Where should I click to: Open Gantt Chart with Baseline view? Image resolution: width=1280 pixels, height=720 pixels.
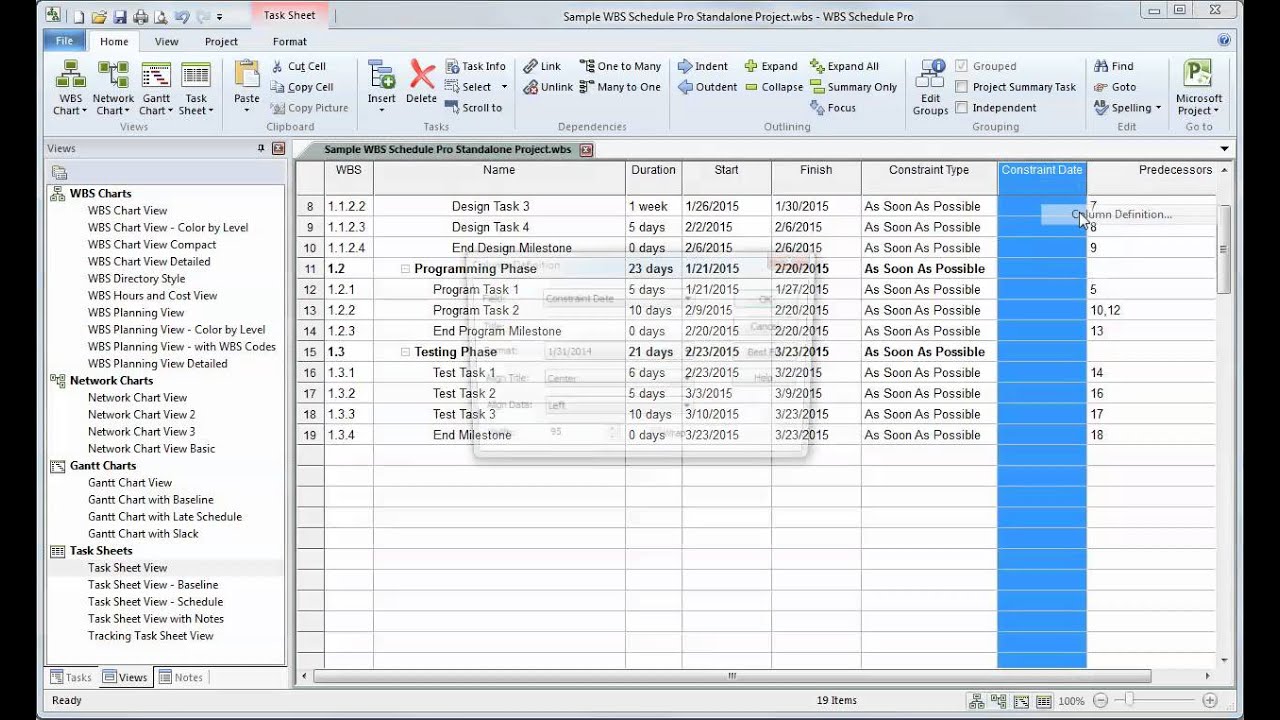pos(151,500)
